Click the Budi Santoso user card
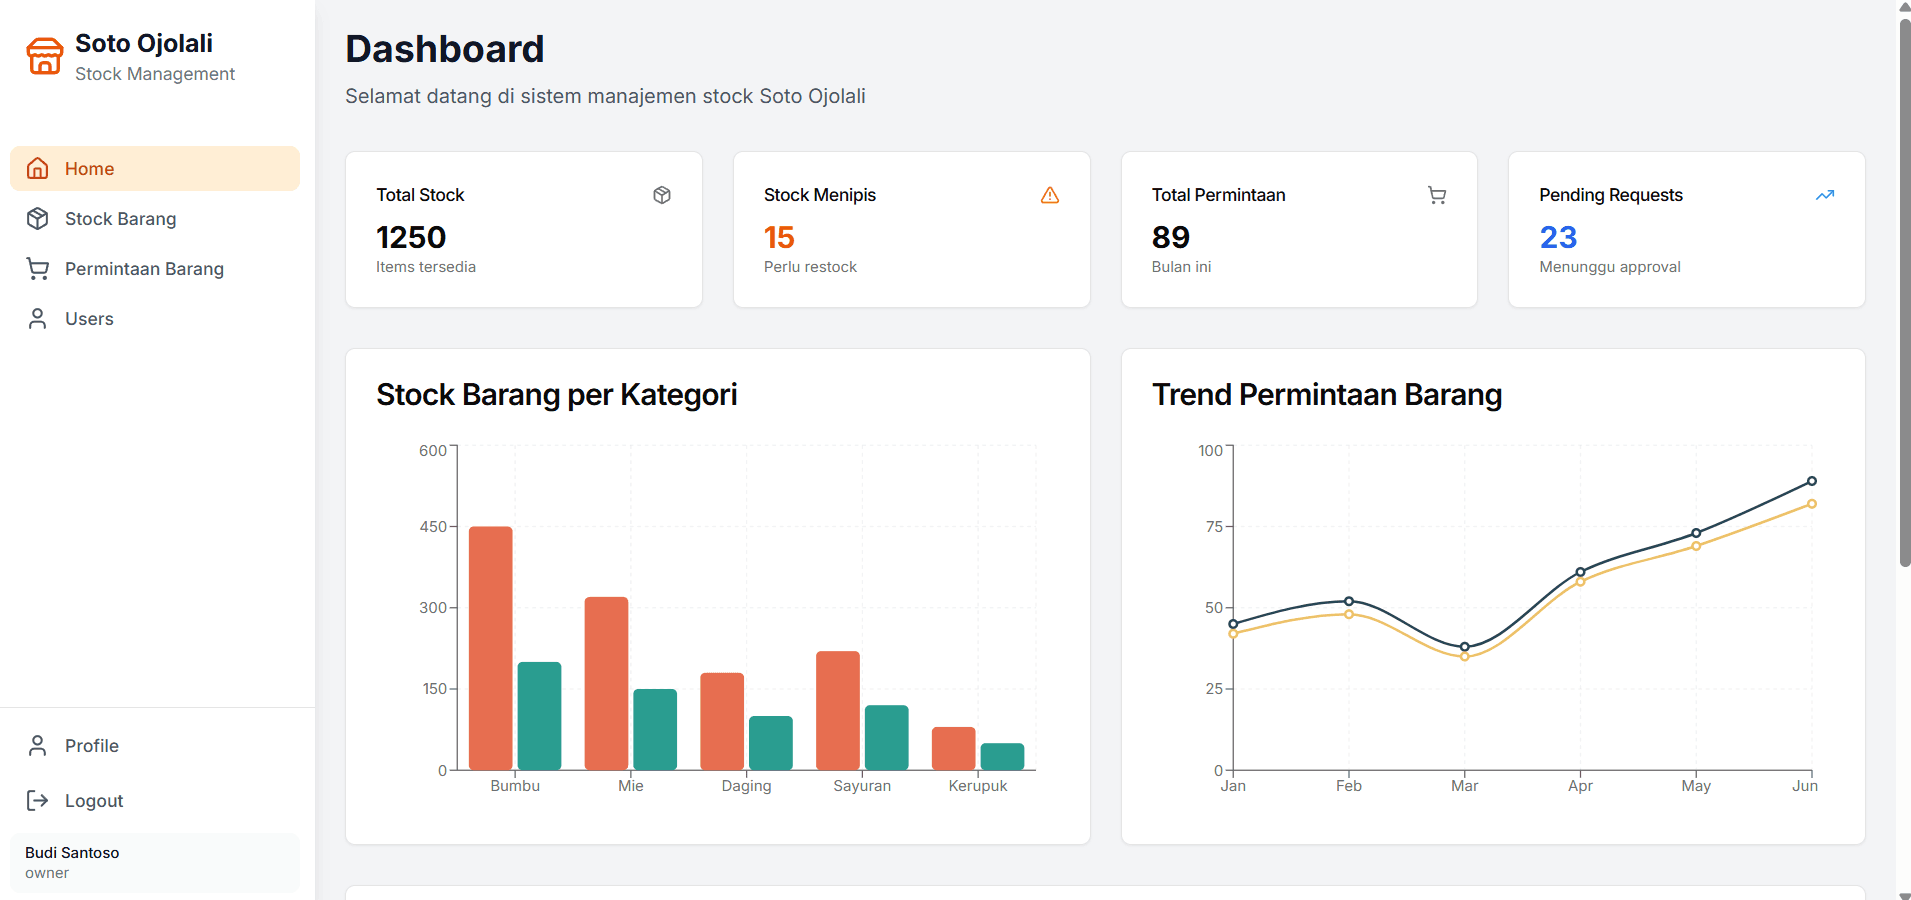This screenshot has height=900, width=1911. pyautogui.click(x=155, y=862)
